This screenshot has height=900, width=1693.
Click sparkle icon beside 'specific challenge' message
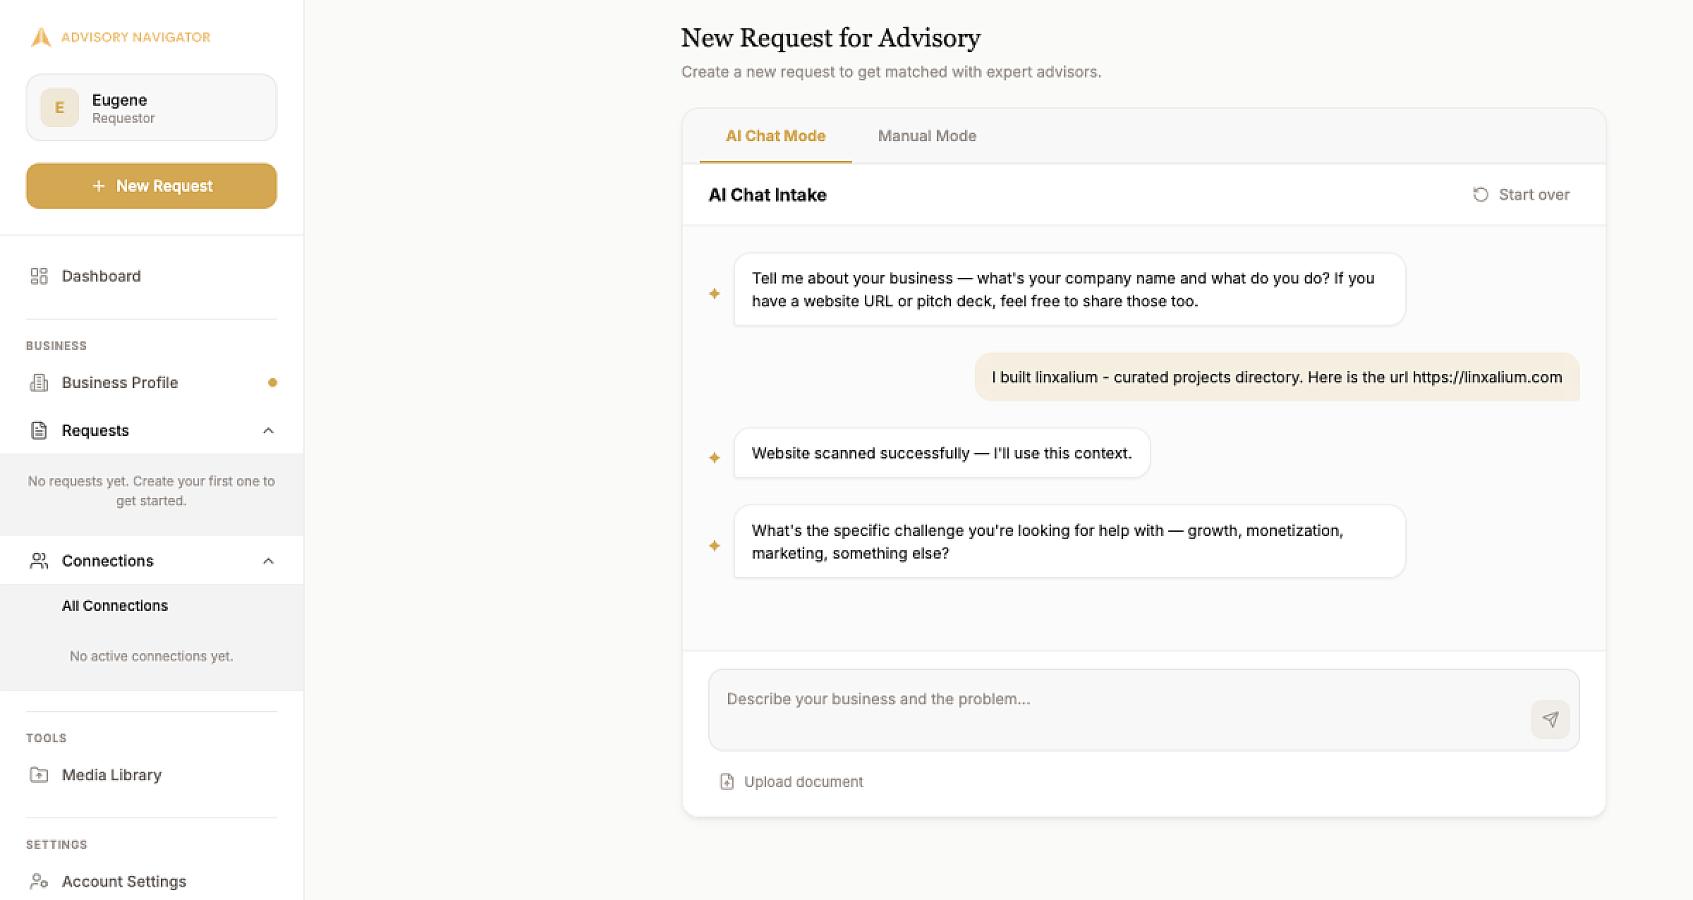714,545
